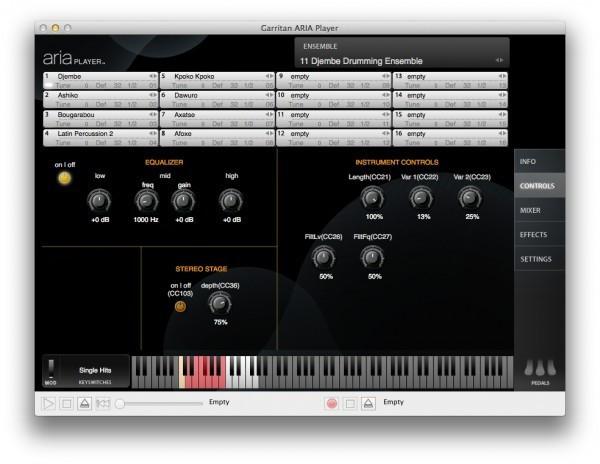Click the Length(CC21) knob
The image size is (600, 464).
click(x=372, y=198)
